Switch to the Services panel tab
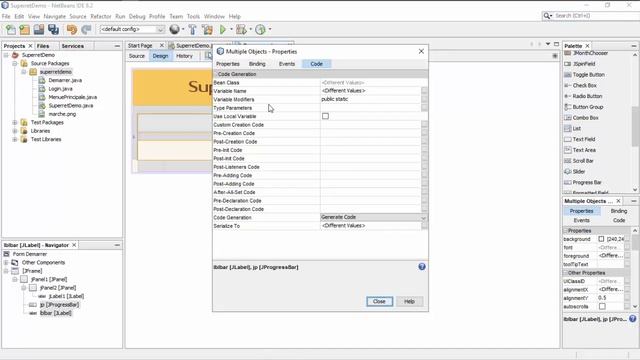 (73, 46)
